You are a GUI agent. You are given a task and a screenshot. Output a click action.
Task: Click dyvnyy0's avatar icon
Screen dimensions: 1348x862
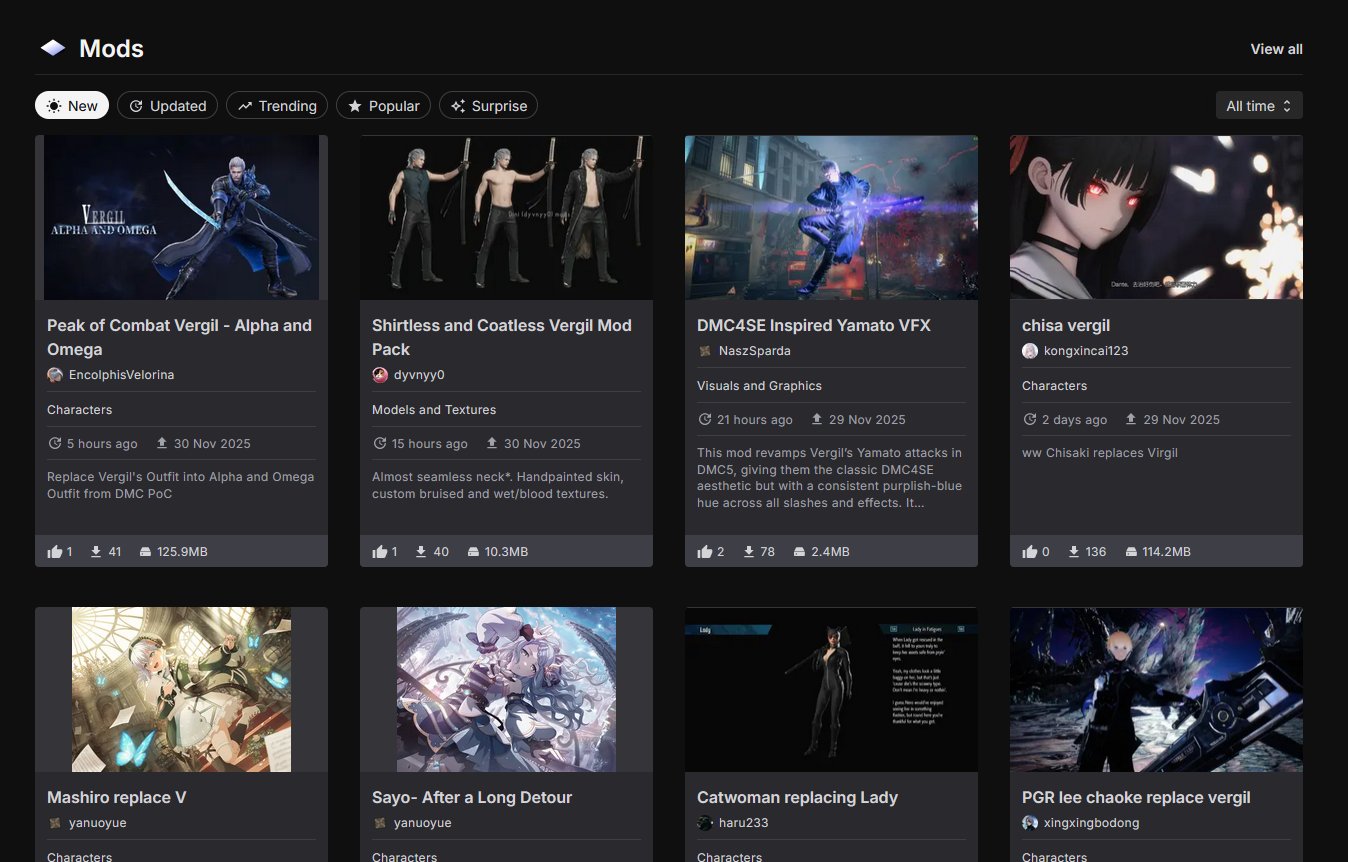point(380,375)
